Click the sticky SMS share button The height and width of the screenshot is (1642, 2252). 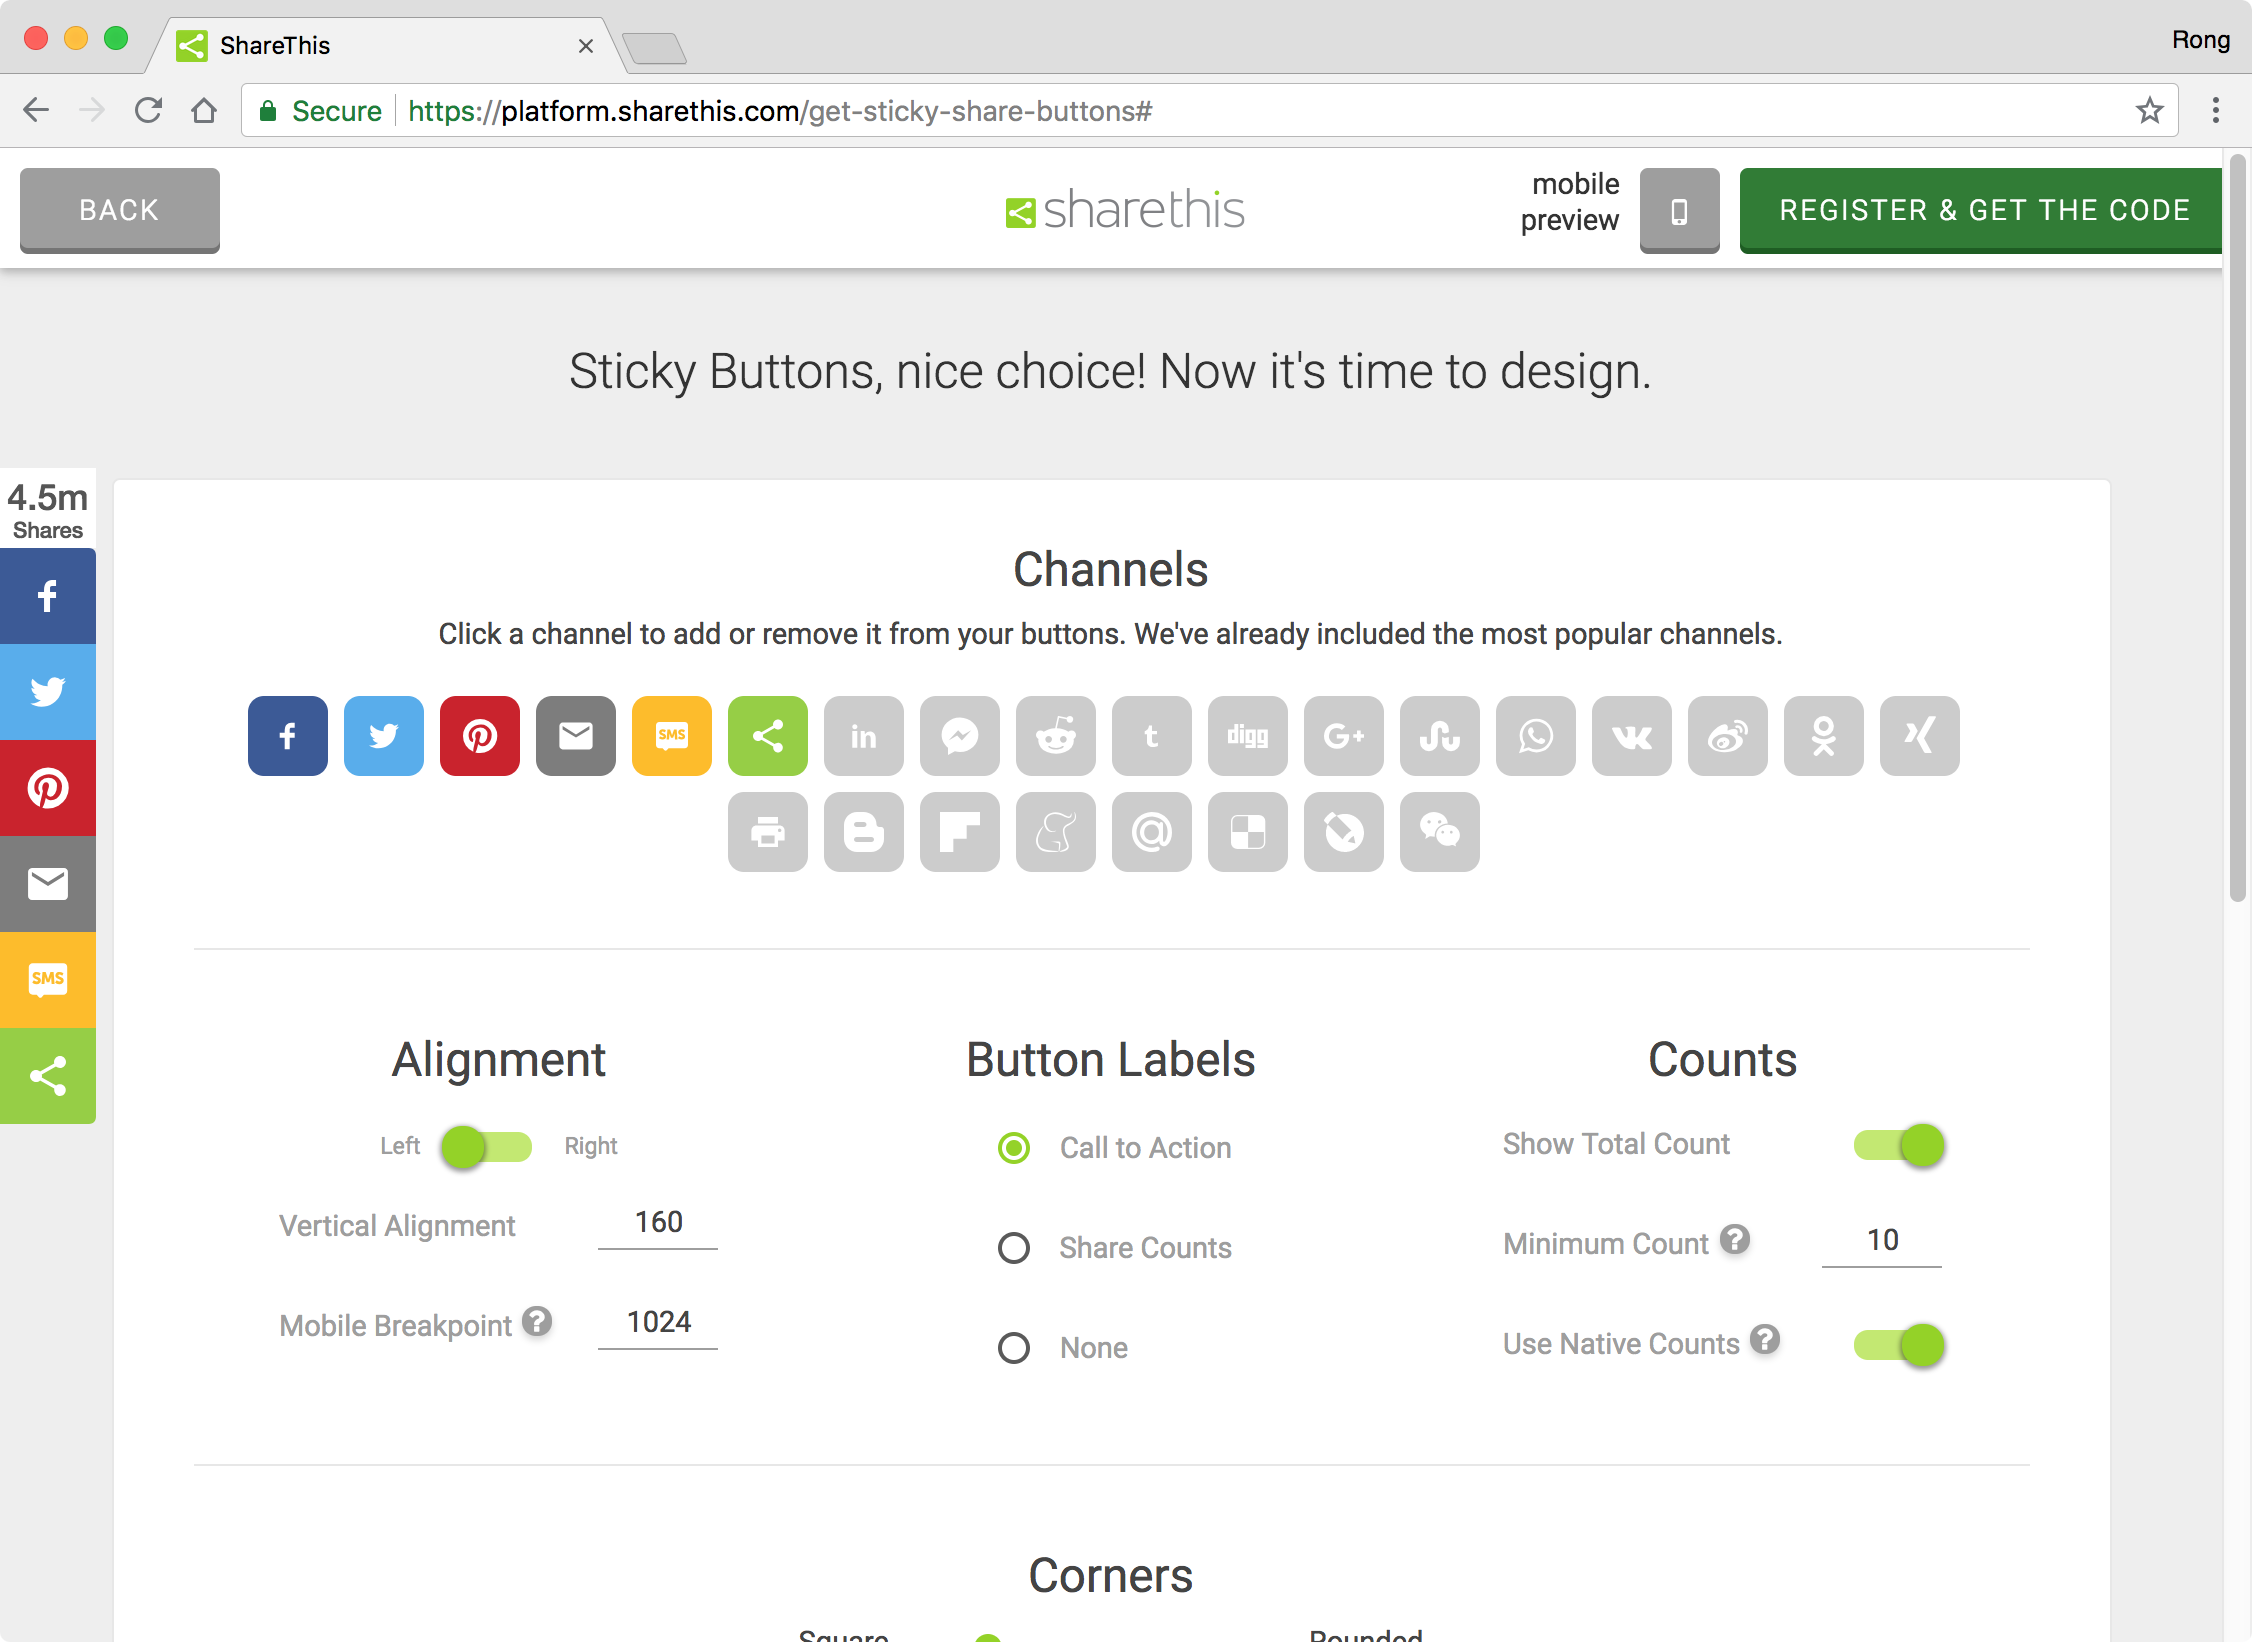tap(48, 980)
